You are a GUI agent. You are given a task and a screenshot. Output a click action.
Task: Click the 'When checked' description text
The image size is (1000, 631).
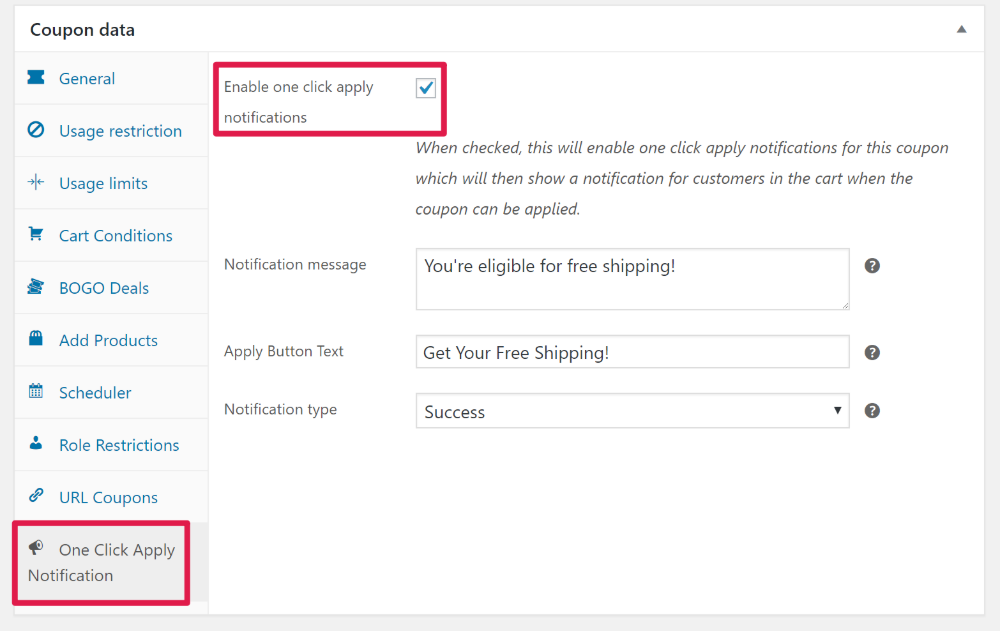point(682,178)
